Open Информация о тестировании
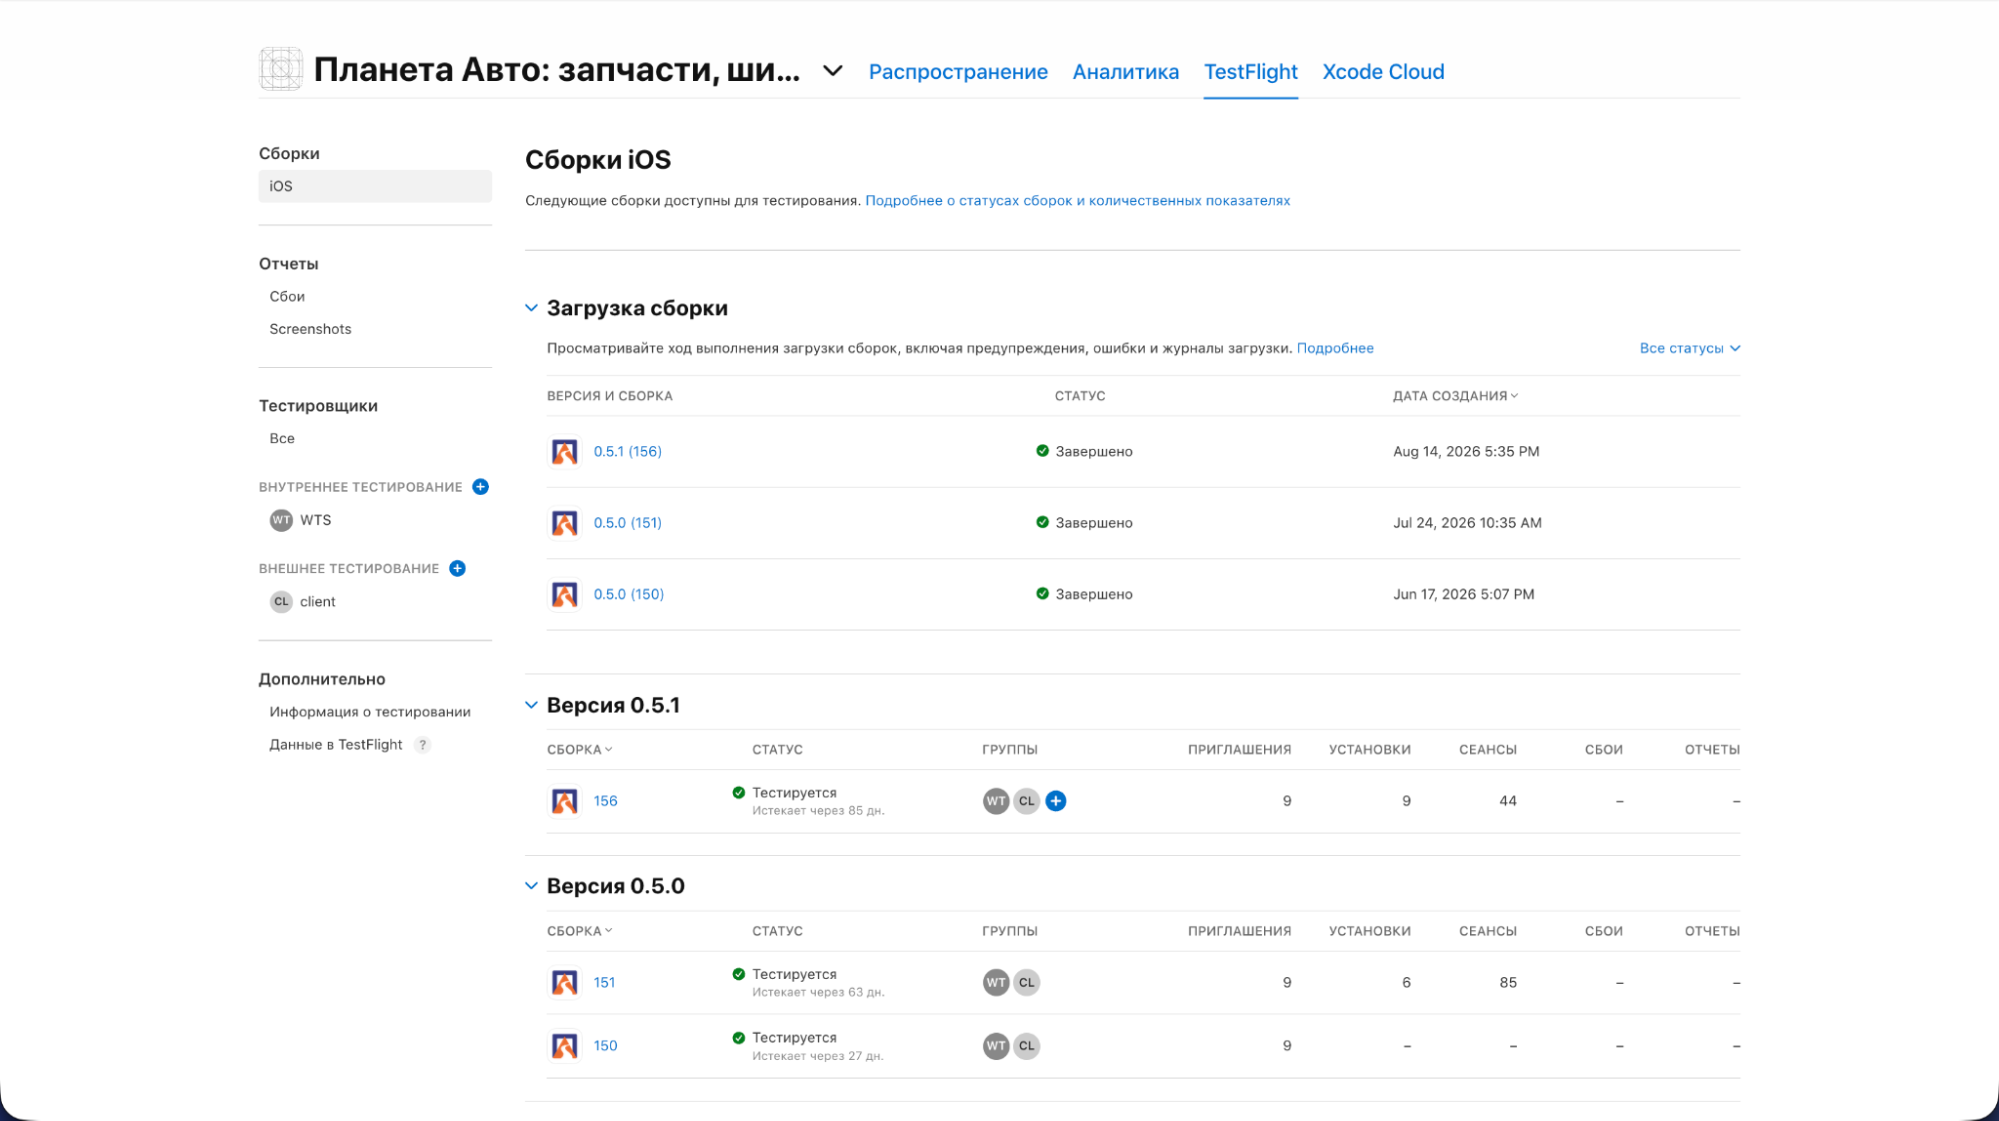This screenshot has width=1999, height=1121. (x=370, y=712)
